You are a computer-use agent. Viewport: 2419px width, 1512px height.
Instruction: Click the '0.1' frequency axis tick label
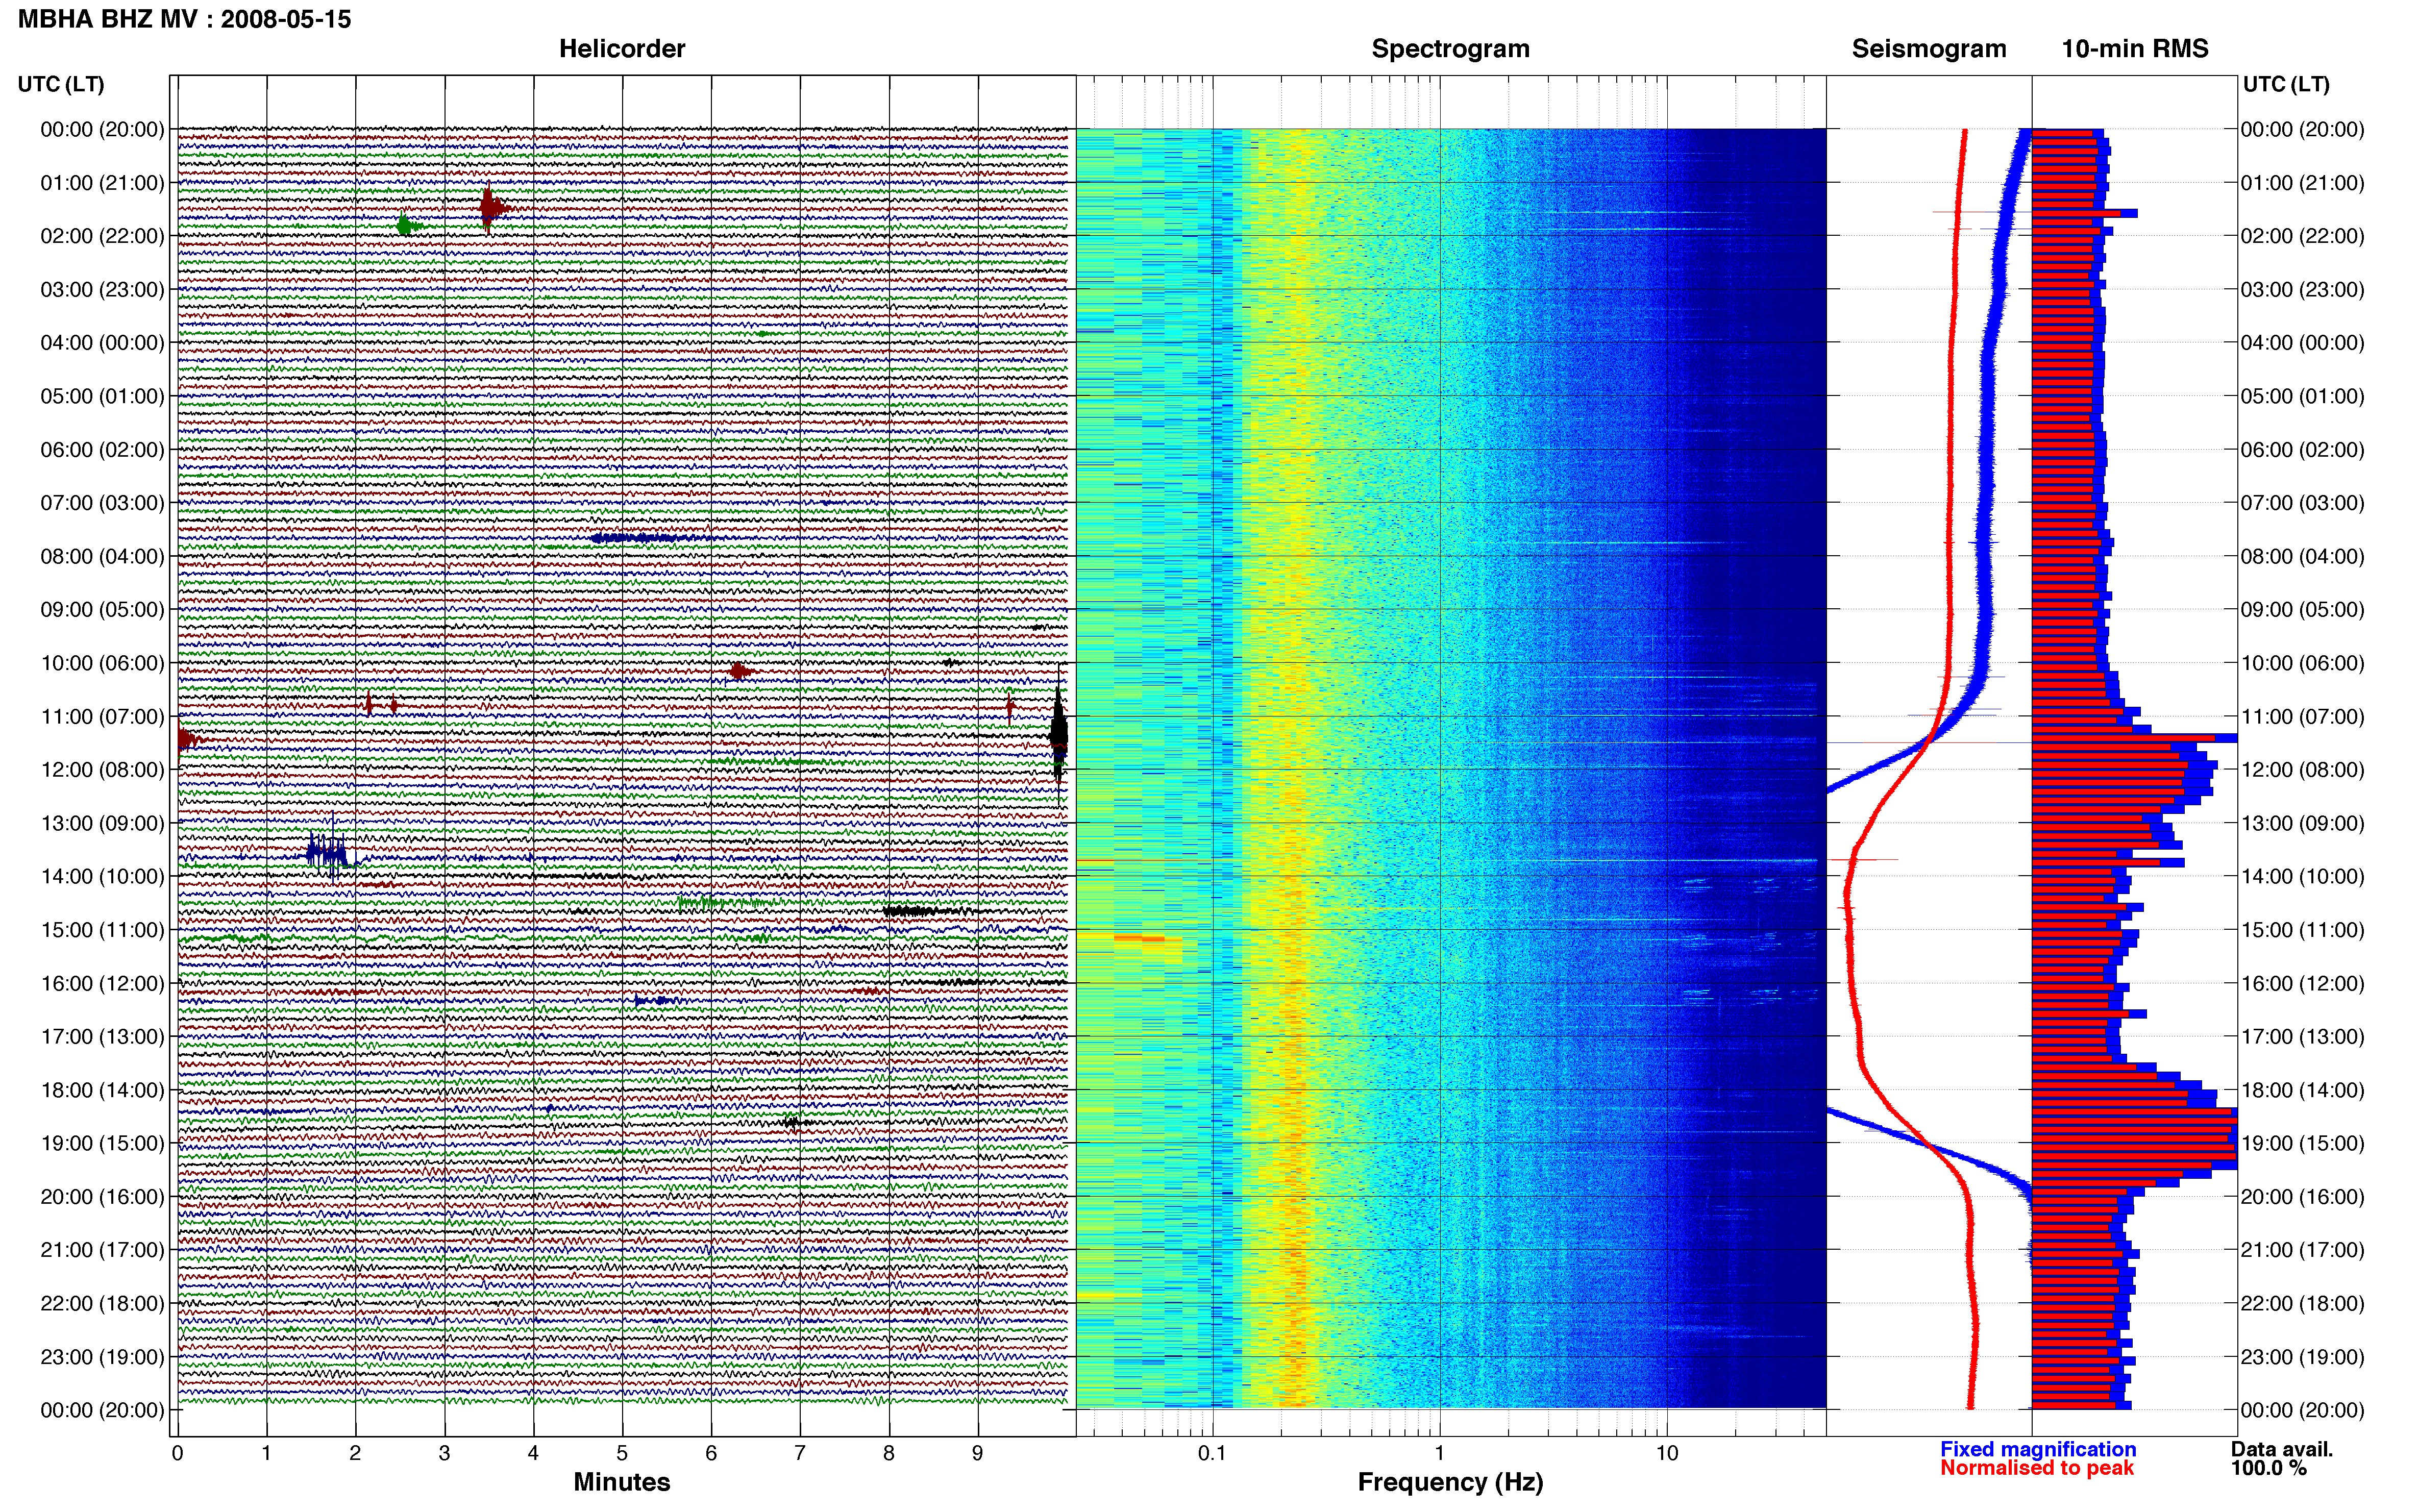pos(1212,1453)
